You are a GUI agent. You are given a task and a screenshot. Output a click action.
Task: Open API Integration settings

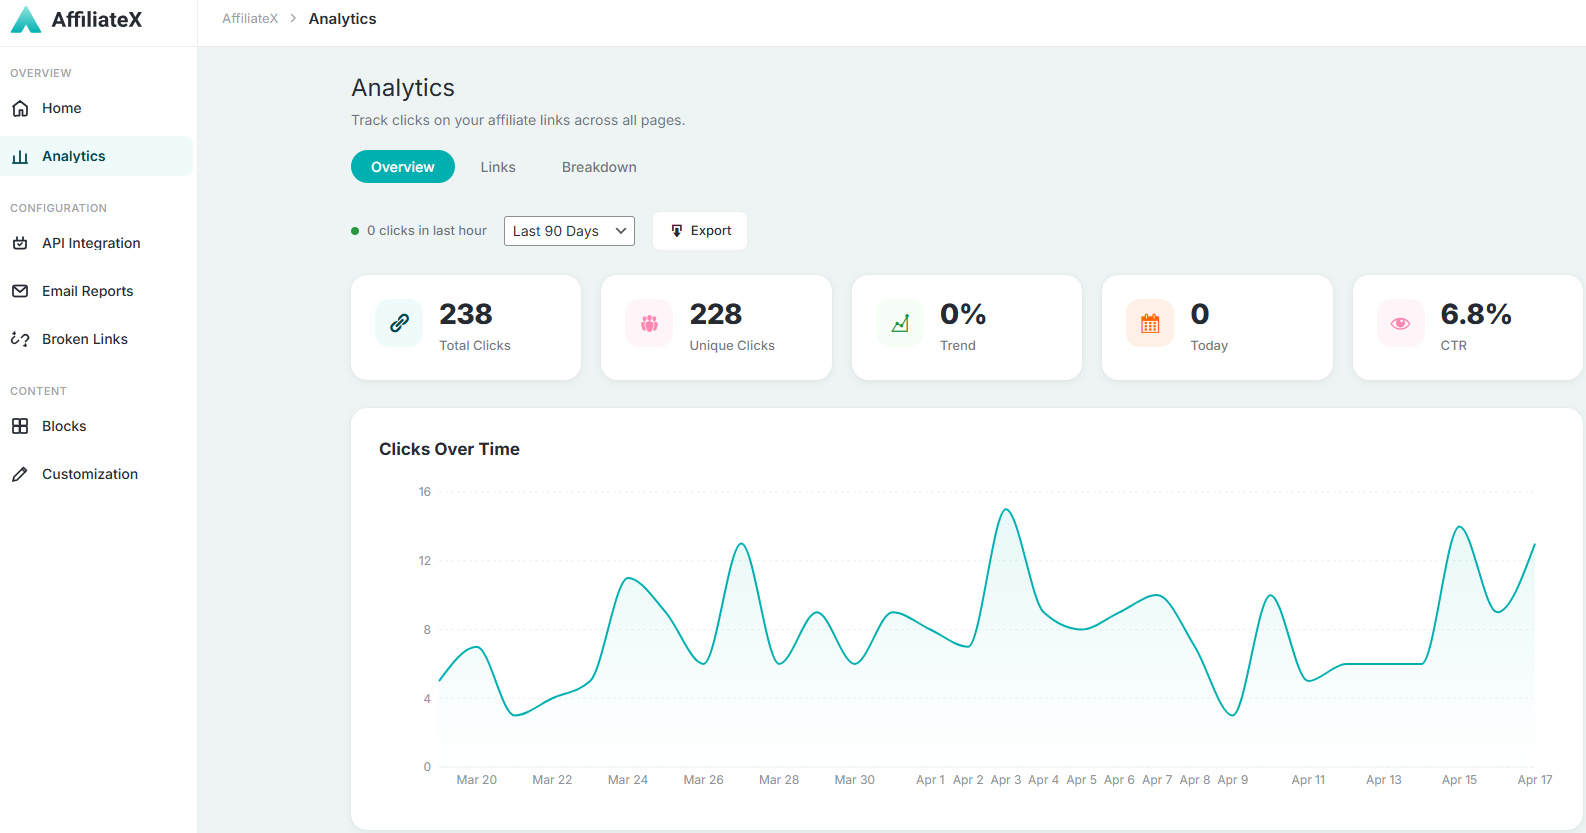(x=97, y=243)
